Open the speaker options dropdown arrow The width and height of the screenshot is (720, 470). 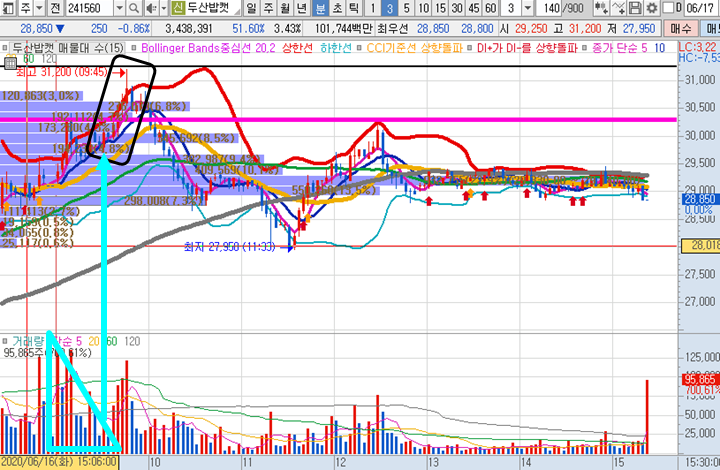pyautogui.click(x=163, y=8)
